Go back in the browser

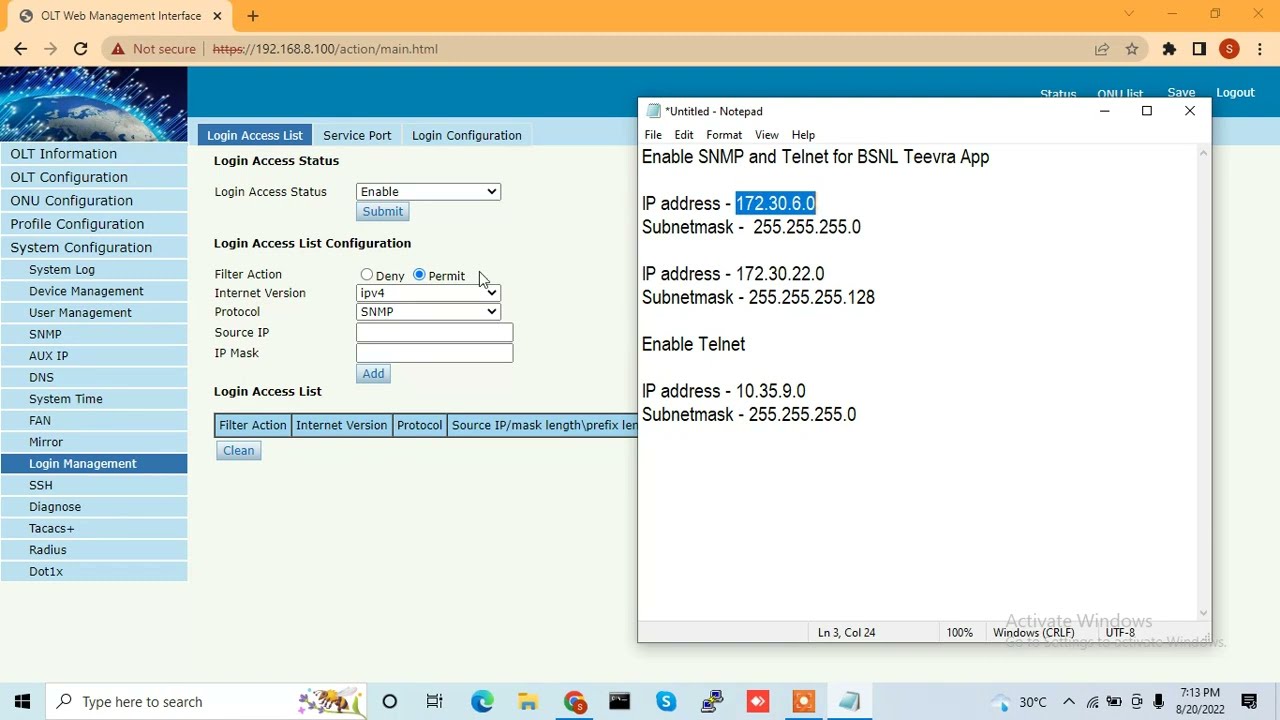(20, 48)
